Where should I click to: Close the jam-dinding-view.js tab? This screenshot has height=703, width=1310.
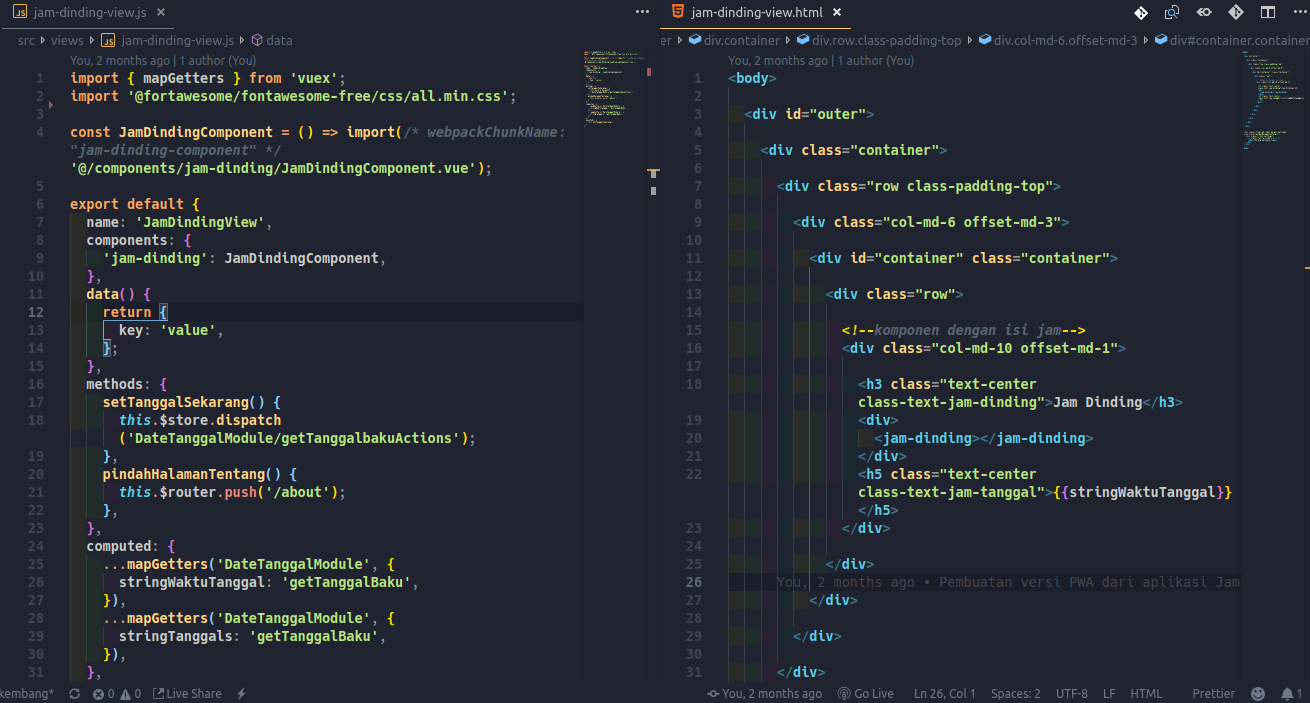(x=161, y=13)
